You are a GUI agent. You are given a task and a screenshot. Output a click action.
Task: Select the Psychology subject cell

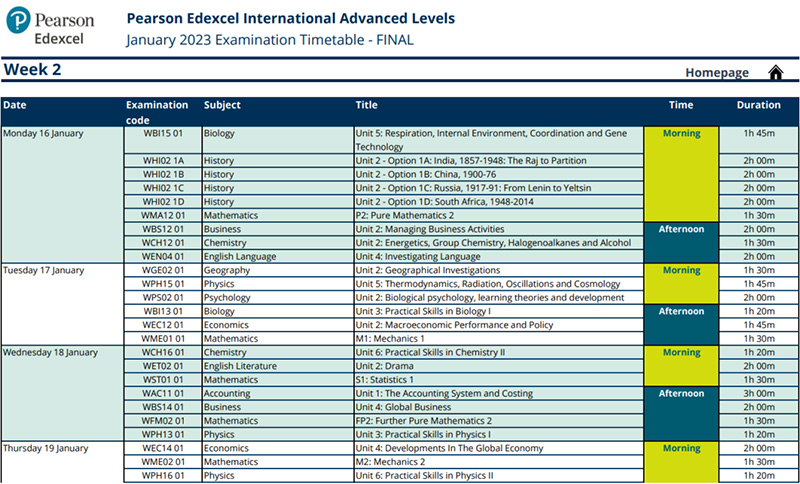tap(229, 297)
